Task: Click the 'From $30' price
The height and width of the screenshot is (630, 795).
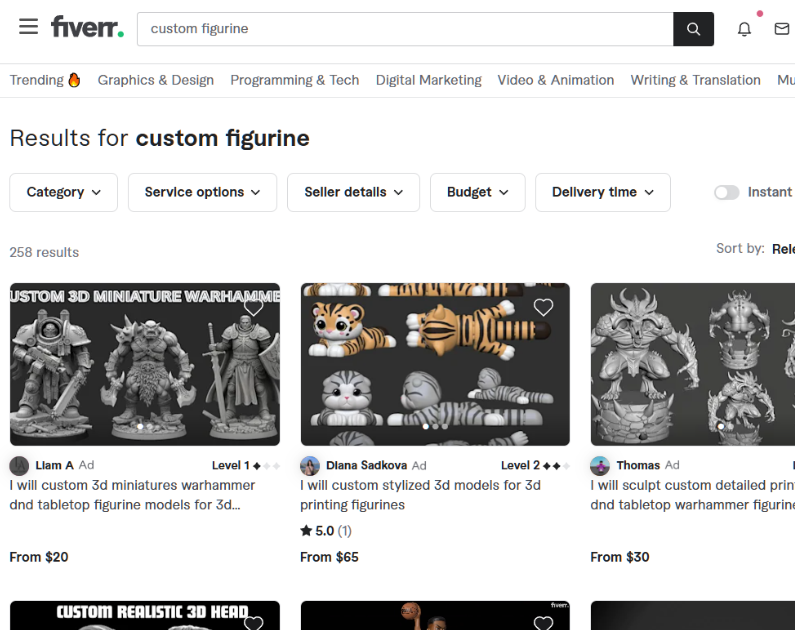Action: point(620,557)
